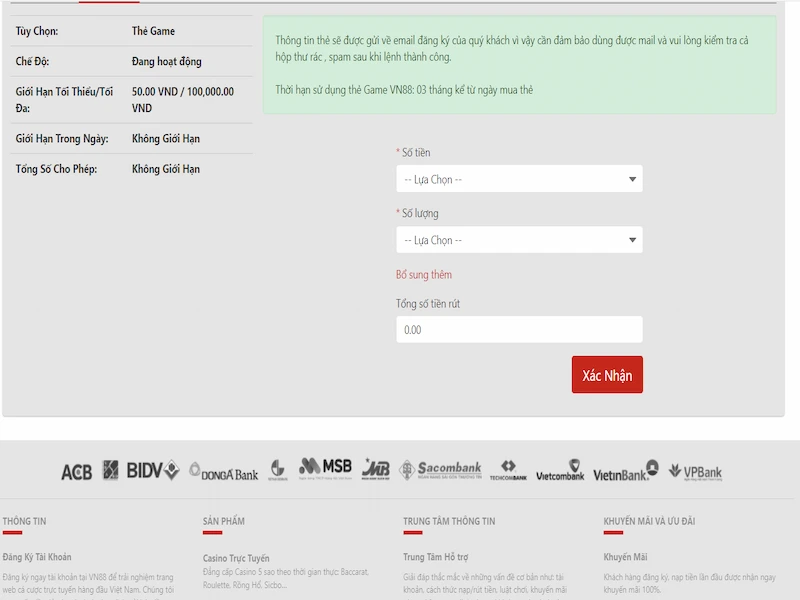This screenshot has height=600, width=800.
Task: Open the Khuyến Mãi footer link
Action: 625,557
